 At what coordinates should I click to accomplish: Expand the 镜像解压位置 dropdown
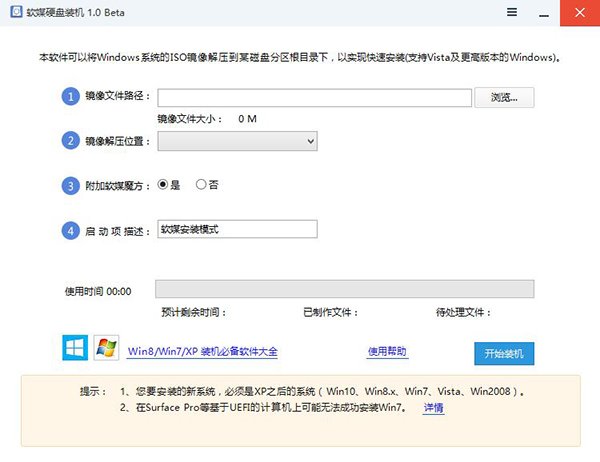(x=237, y=141)
